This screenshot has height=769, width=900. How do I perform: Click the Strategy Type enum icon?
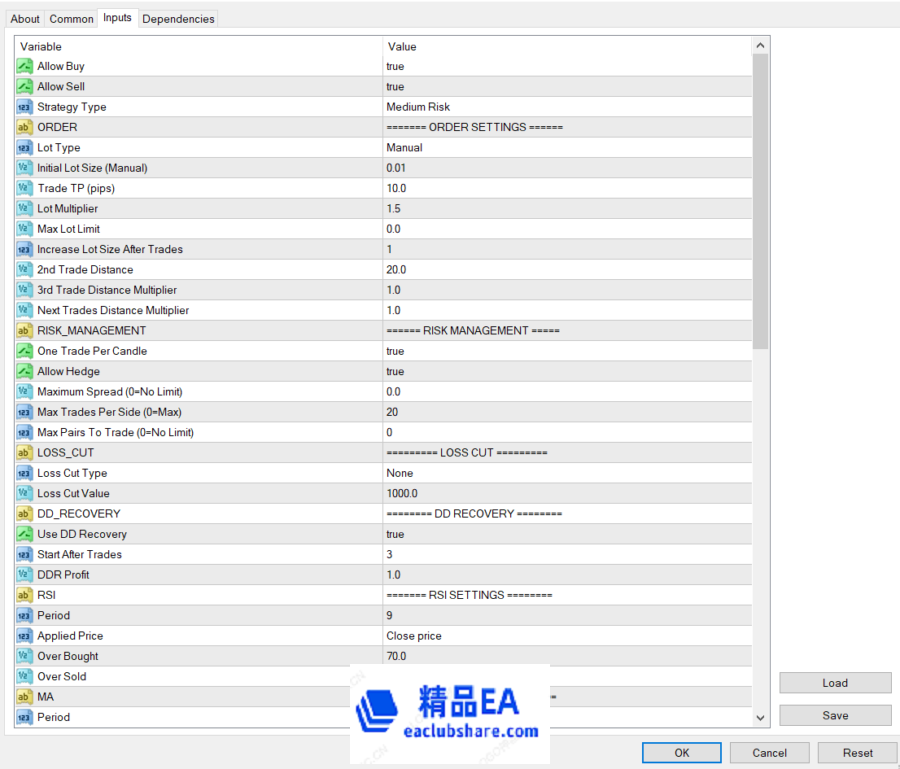[x=25, y=107]
